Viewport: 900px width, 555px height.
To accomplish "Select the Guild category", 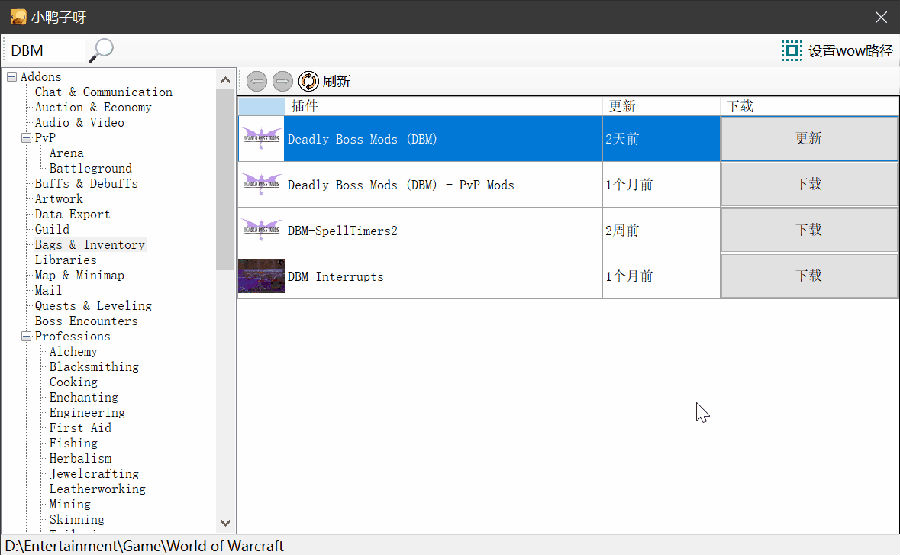I will click(x=52, y=230).
